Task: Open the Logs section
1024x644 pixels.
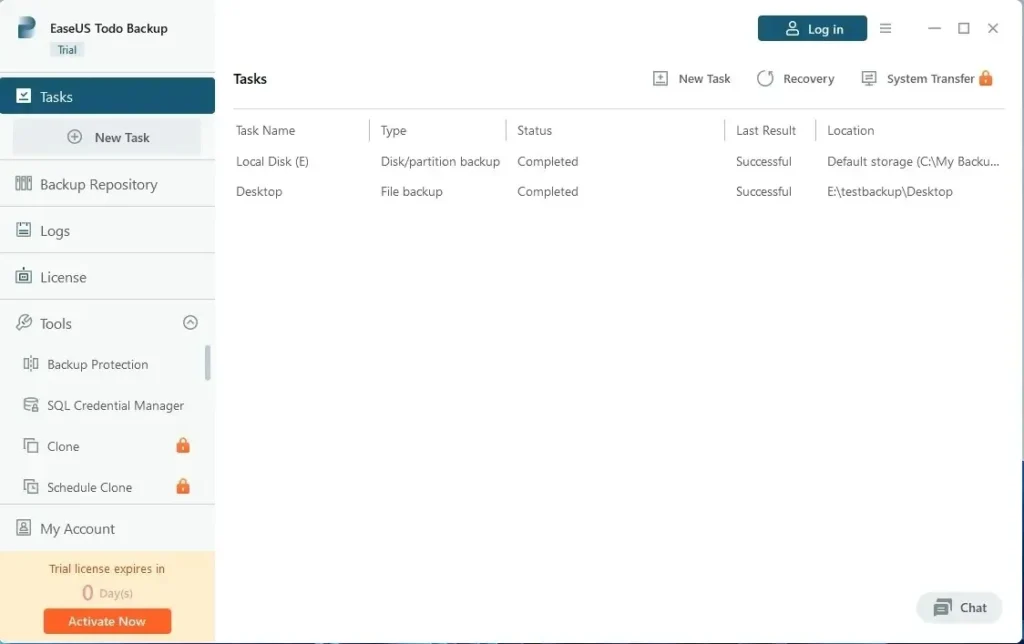Action: 56,230
